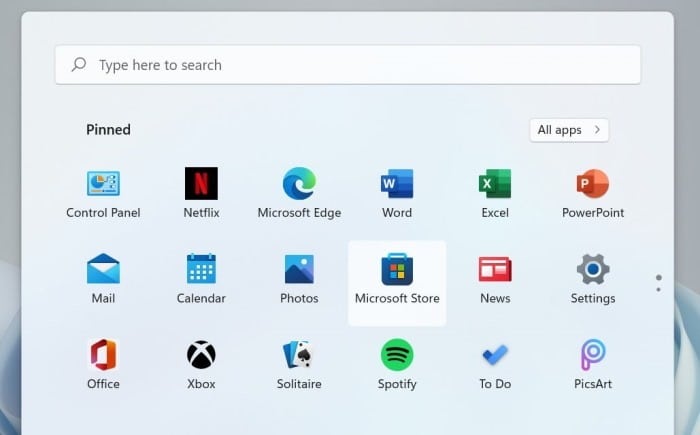Open the PicsArt app
This screenshot has height=435, width=700.
pos(593,365)
